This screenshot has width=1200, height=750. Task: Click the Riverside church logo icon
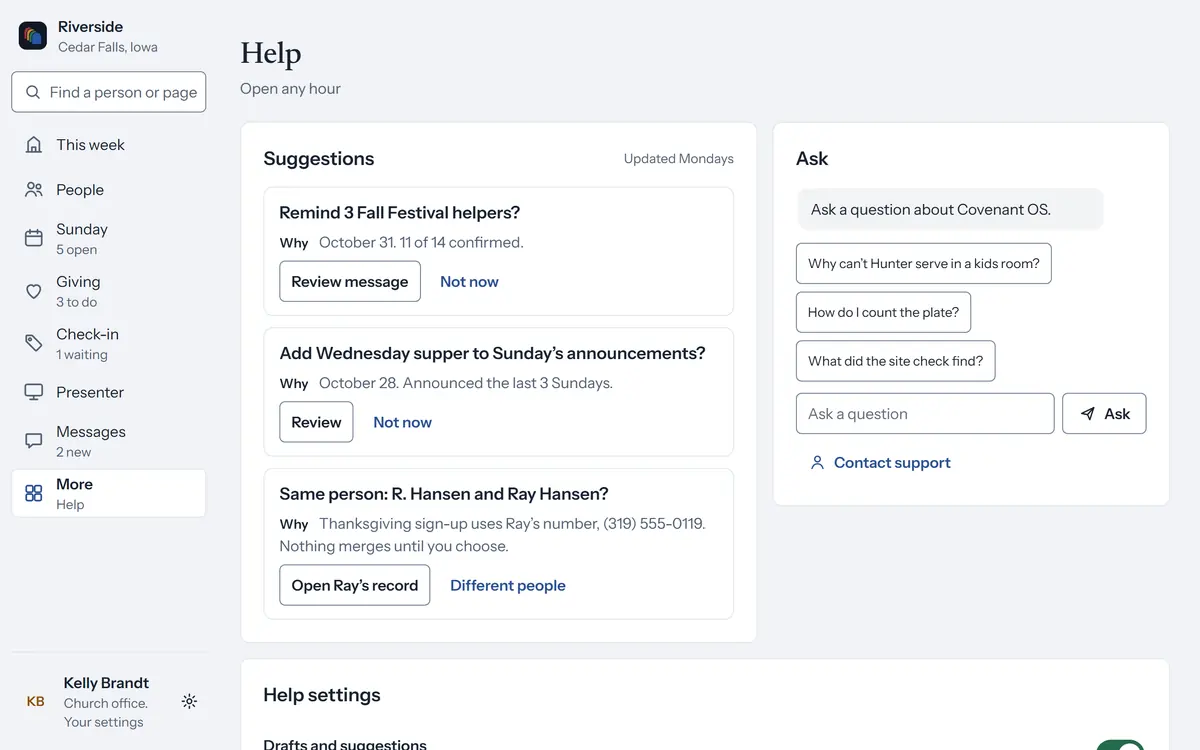point(33,36)
